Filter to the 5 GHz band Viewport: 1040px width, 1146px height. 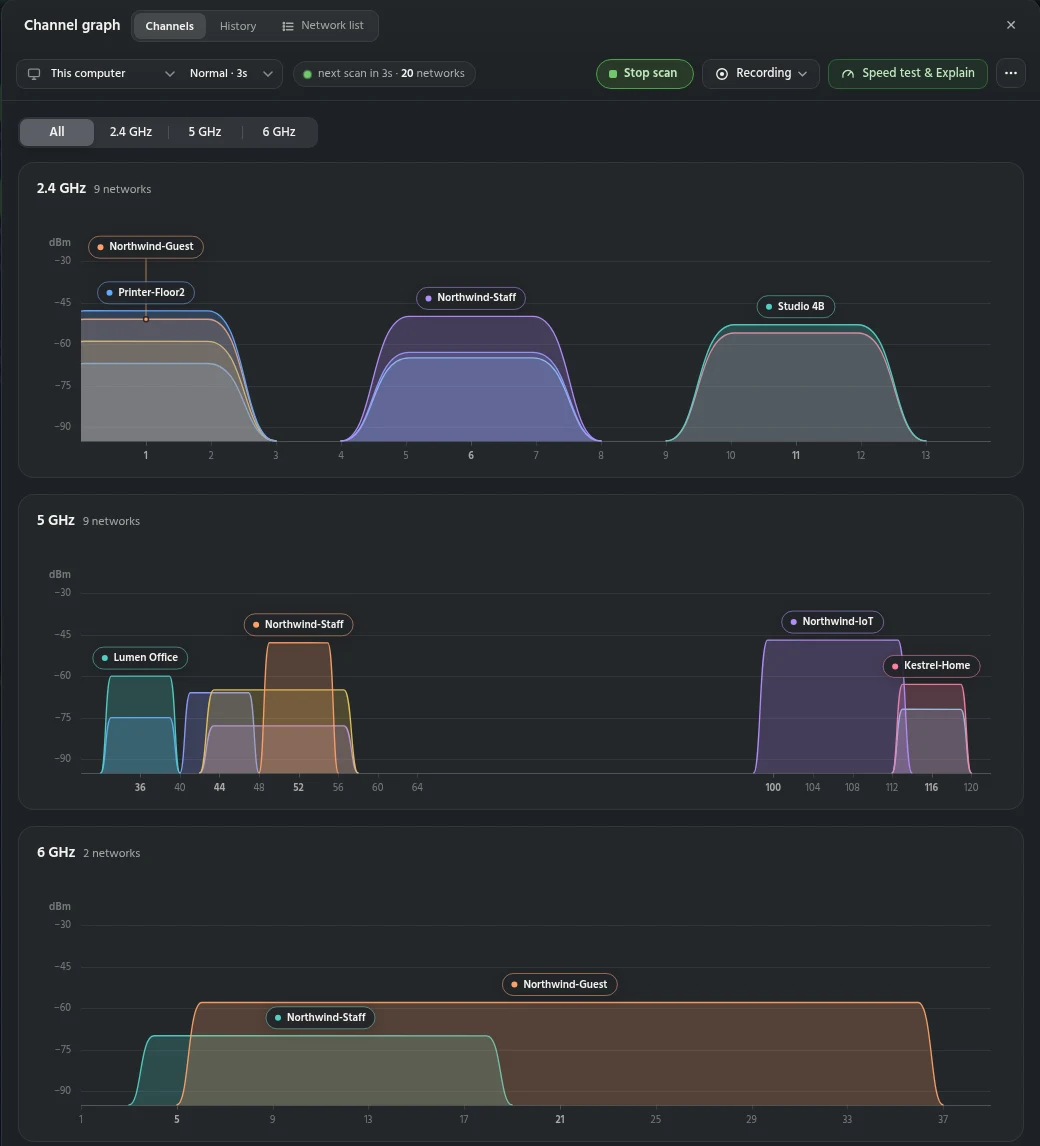(205, 132)
